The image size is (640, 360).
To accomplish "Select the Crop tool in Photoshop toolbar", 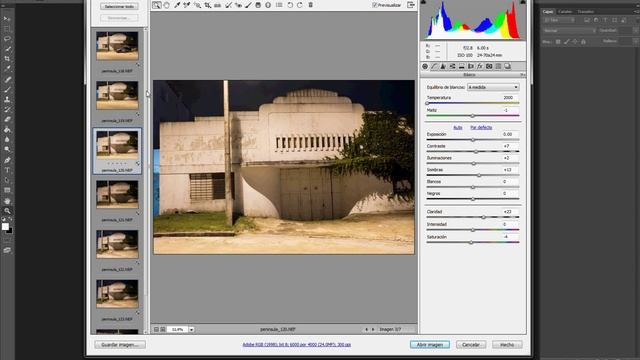I will 7,59.
